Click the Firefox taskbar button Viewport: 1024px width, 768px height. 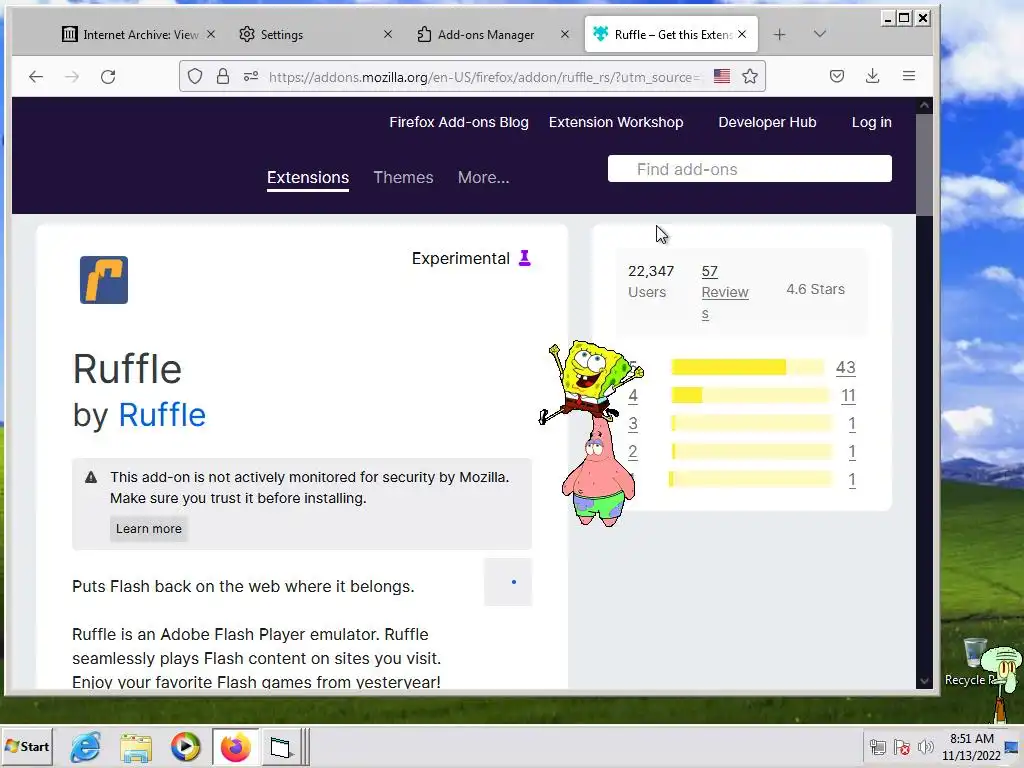point(236,746)
